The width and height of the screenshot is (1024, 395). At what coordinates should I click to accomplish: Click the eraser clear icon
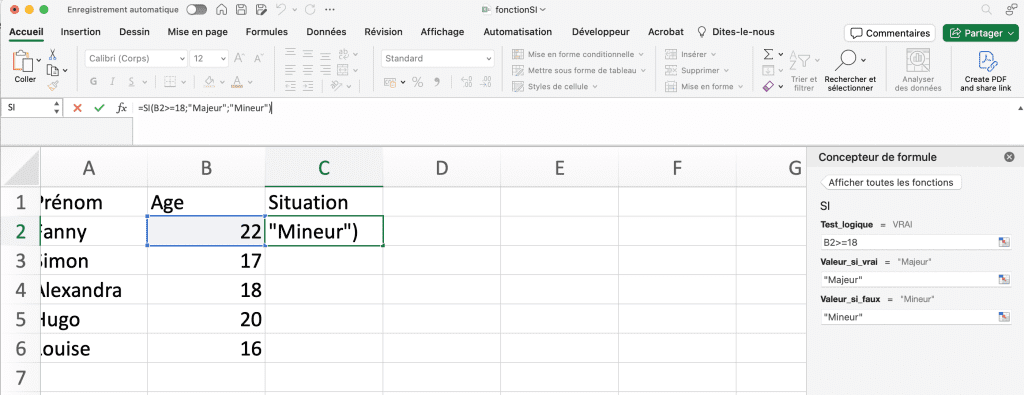pos(769,86)
